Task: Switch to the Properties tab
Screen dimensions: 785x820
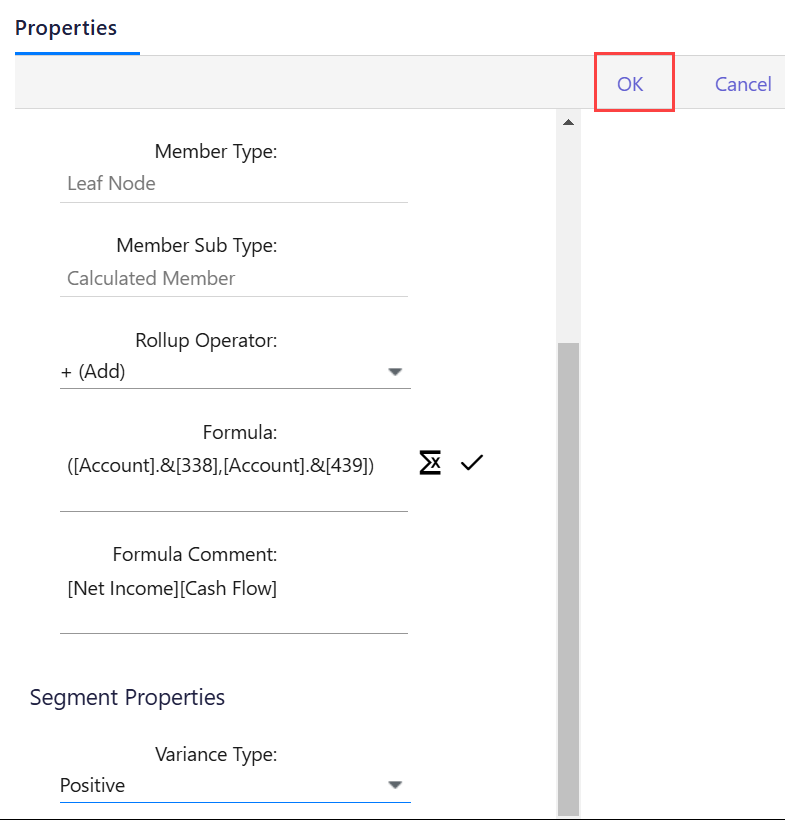Action: tap(66, 28)
